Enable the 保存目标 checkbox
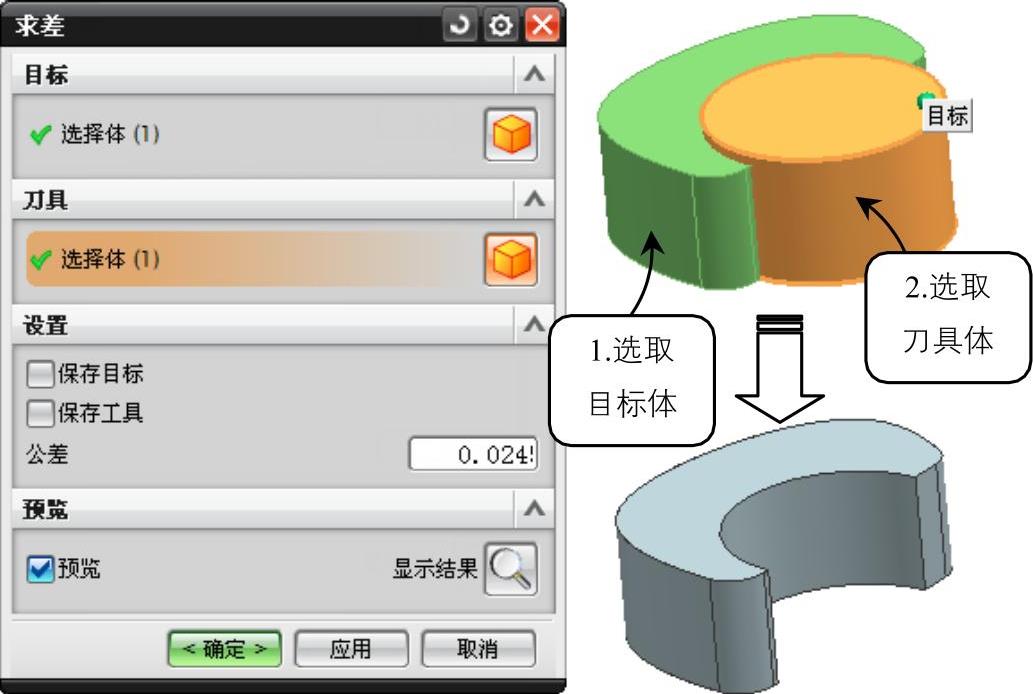 pyautogui.click(x=40, y=374)
